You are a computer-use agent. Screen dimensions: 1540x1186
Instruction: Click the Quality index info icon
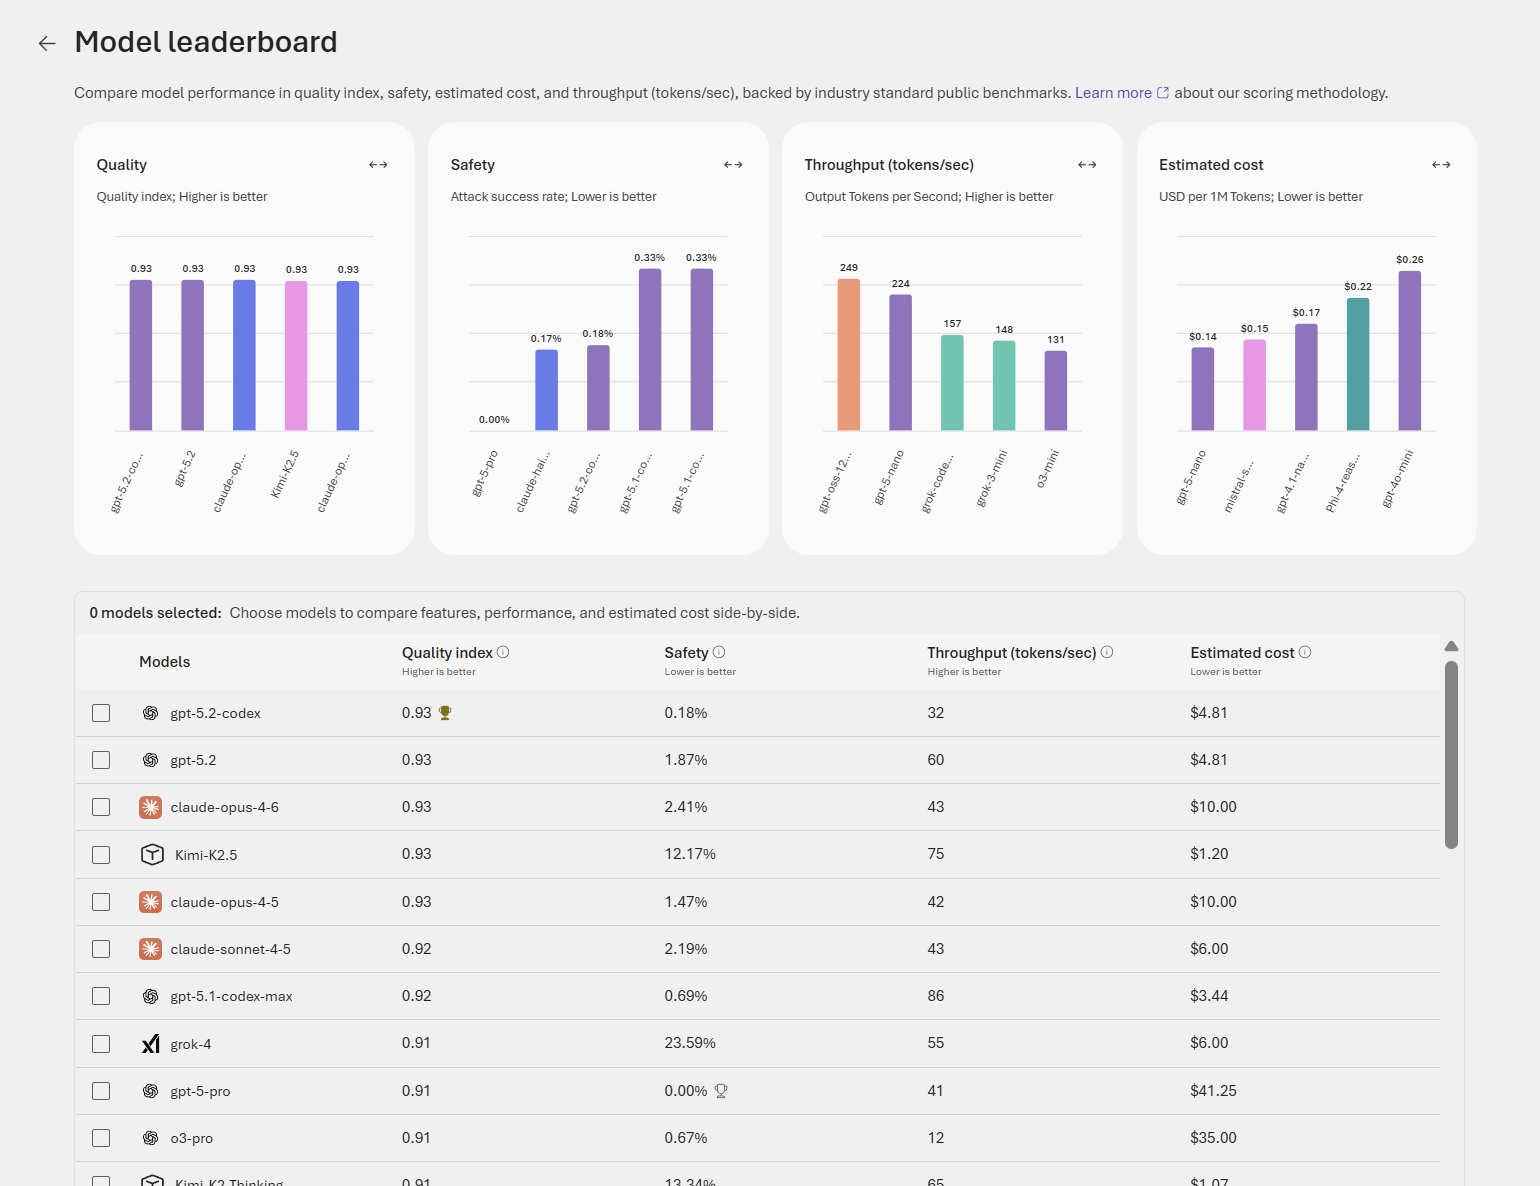pyautogui.click(x=503, y=652)
